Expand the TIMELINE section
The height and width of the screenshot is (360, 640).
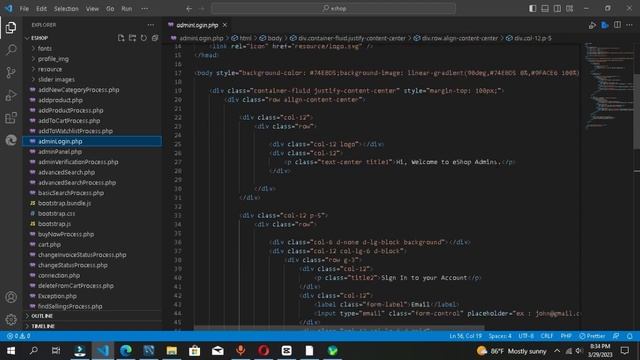tap(43, 326)
